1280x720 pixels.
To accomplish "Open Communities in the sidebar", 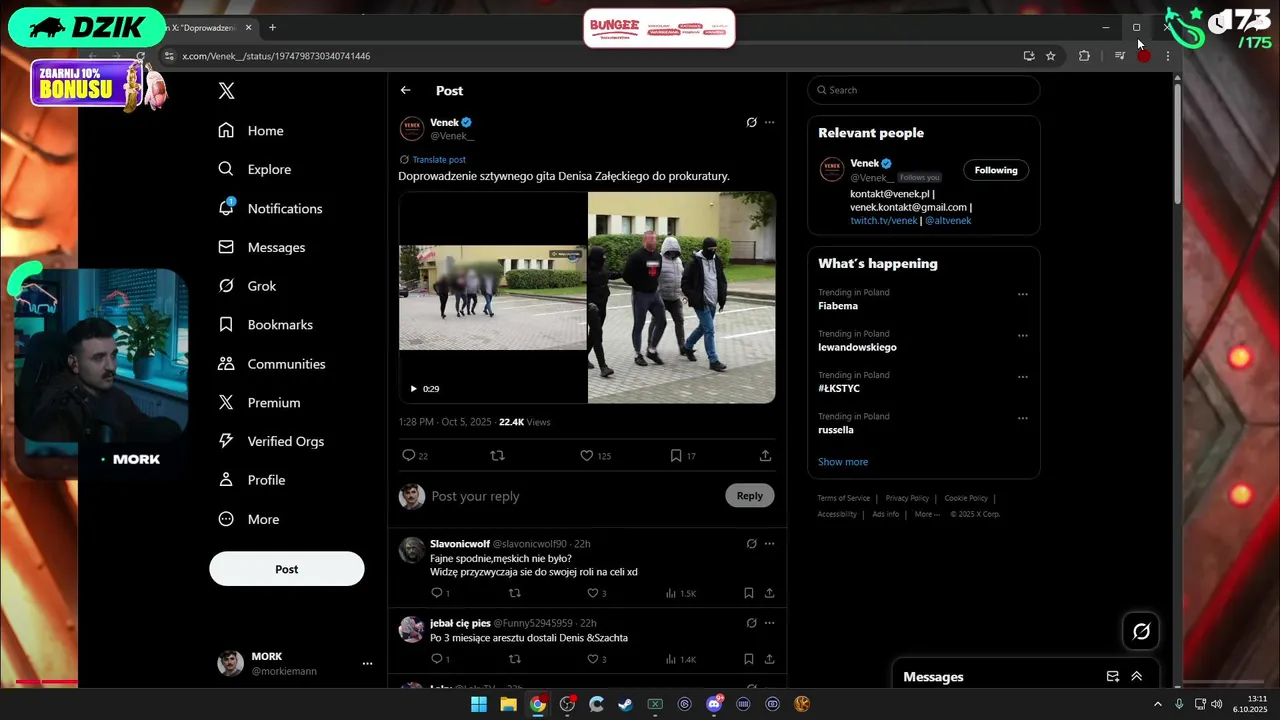I will 271,364.
